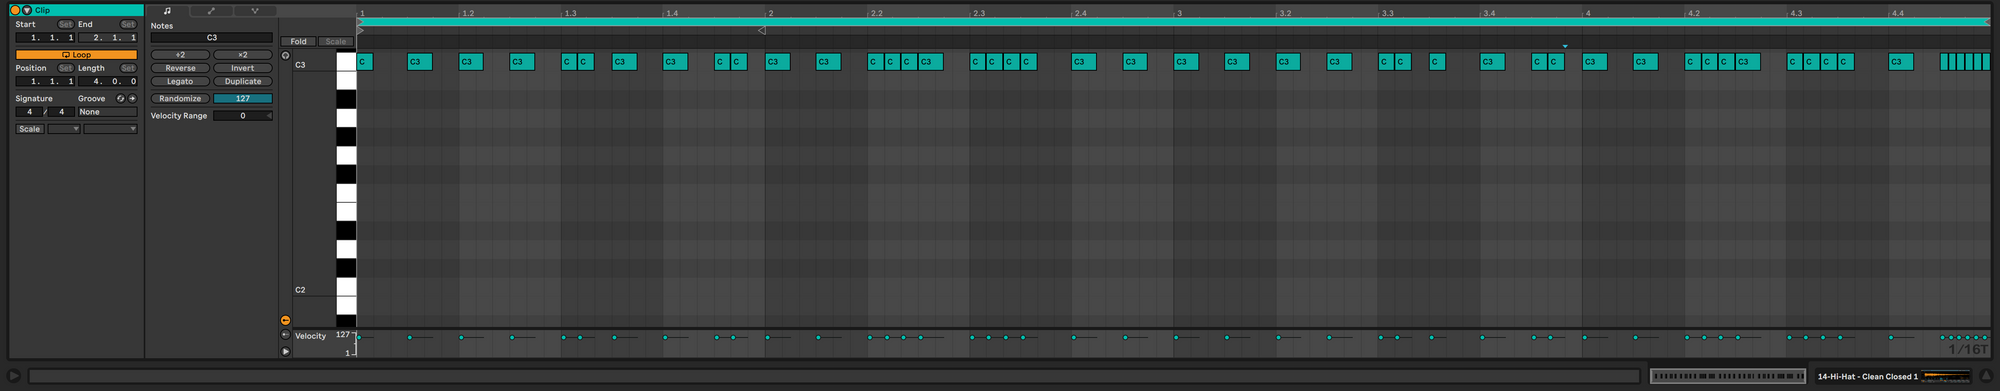This screenshot has width=2000, height=391.
Task: Toggle the orange Loop button
Action: tap(76, 54)
